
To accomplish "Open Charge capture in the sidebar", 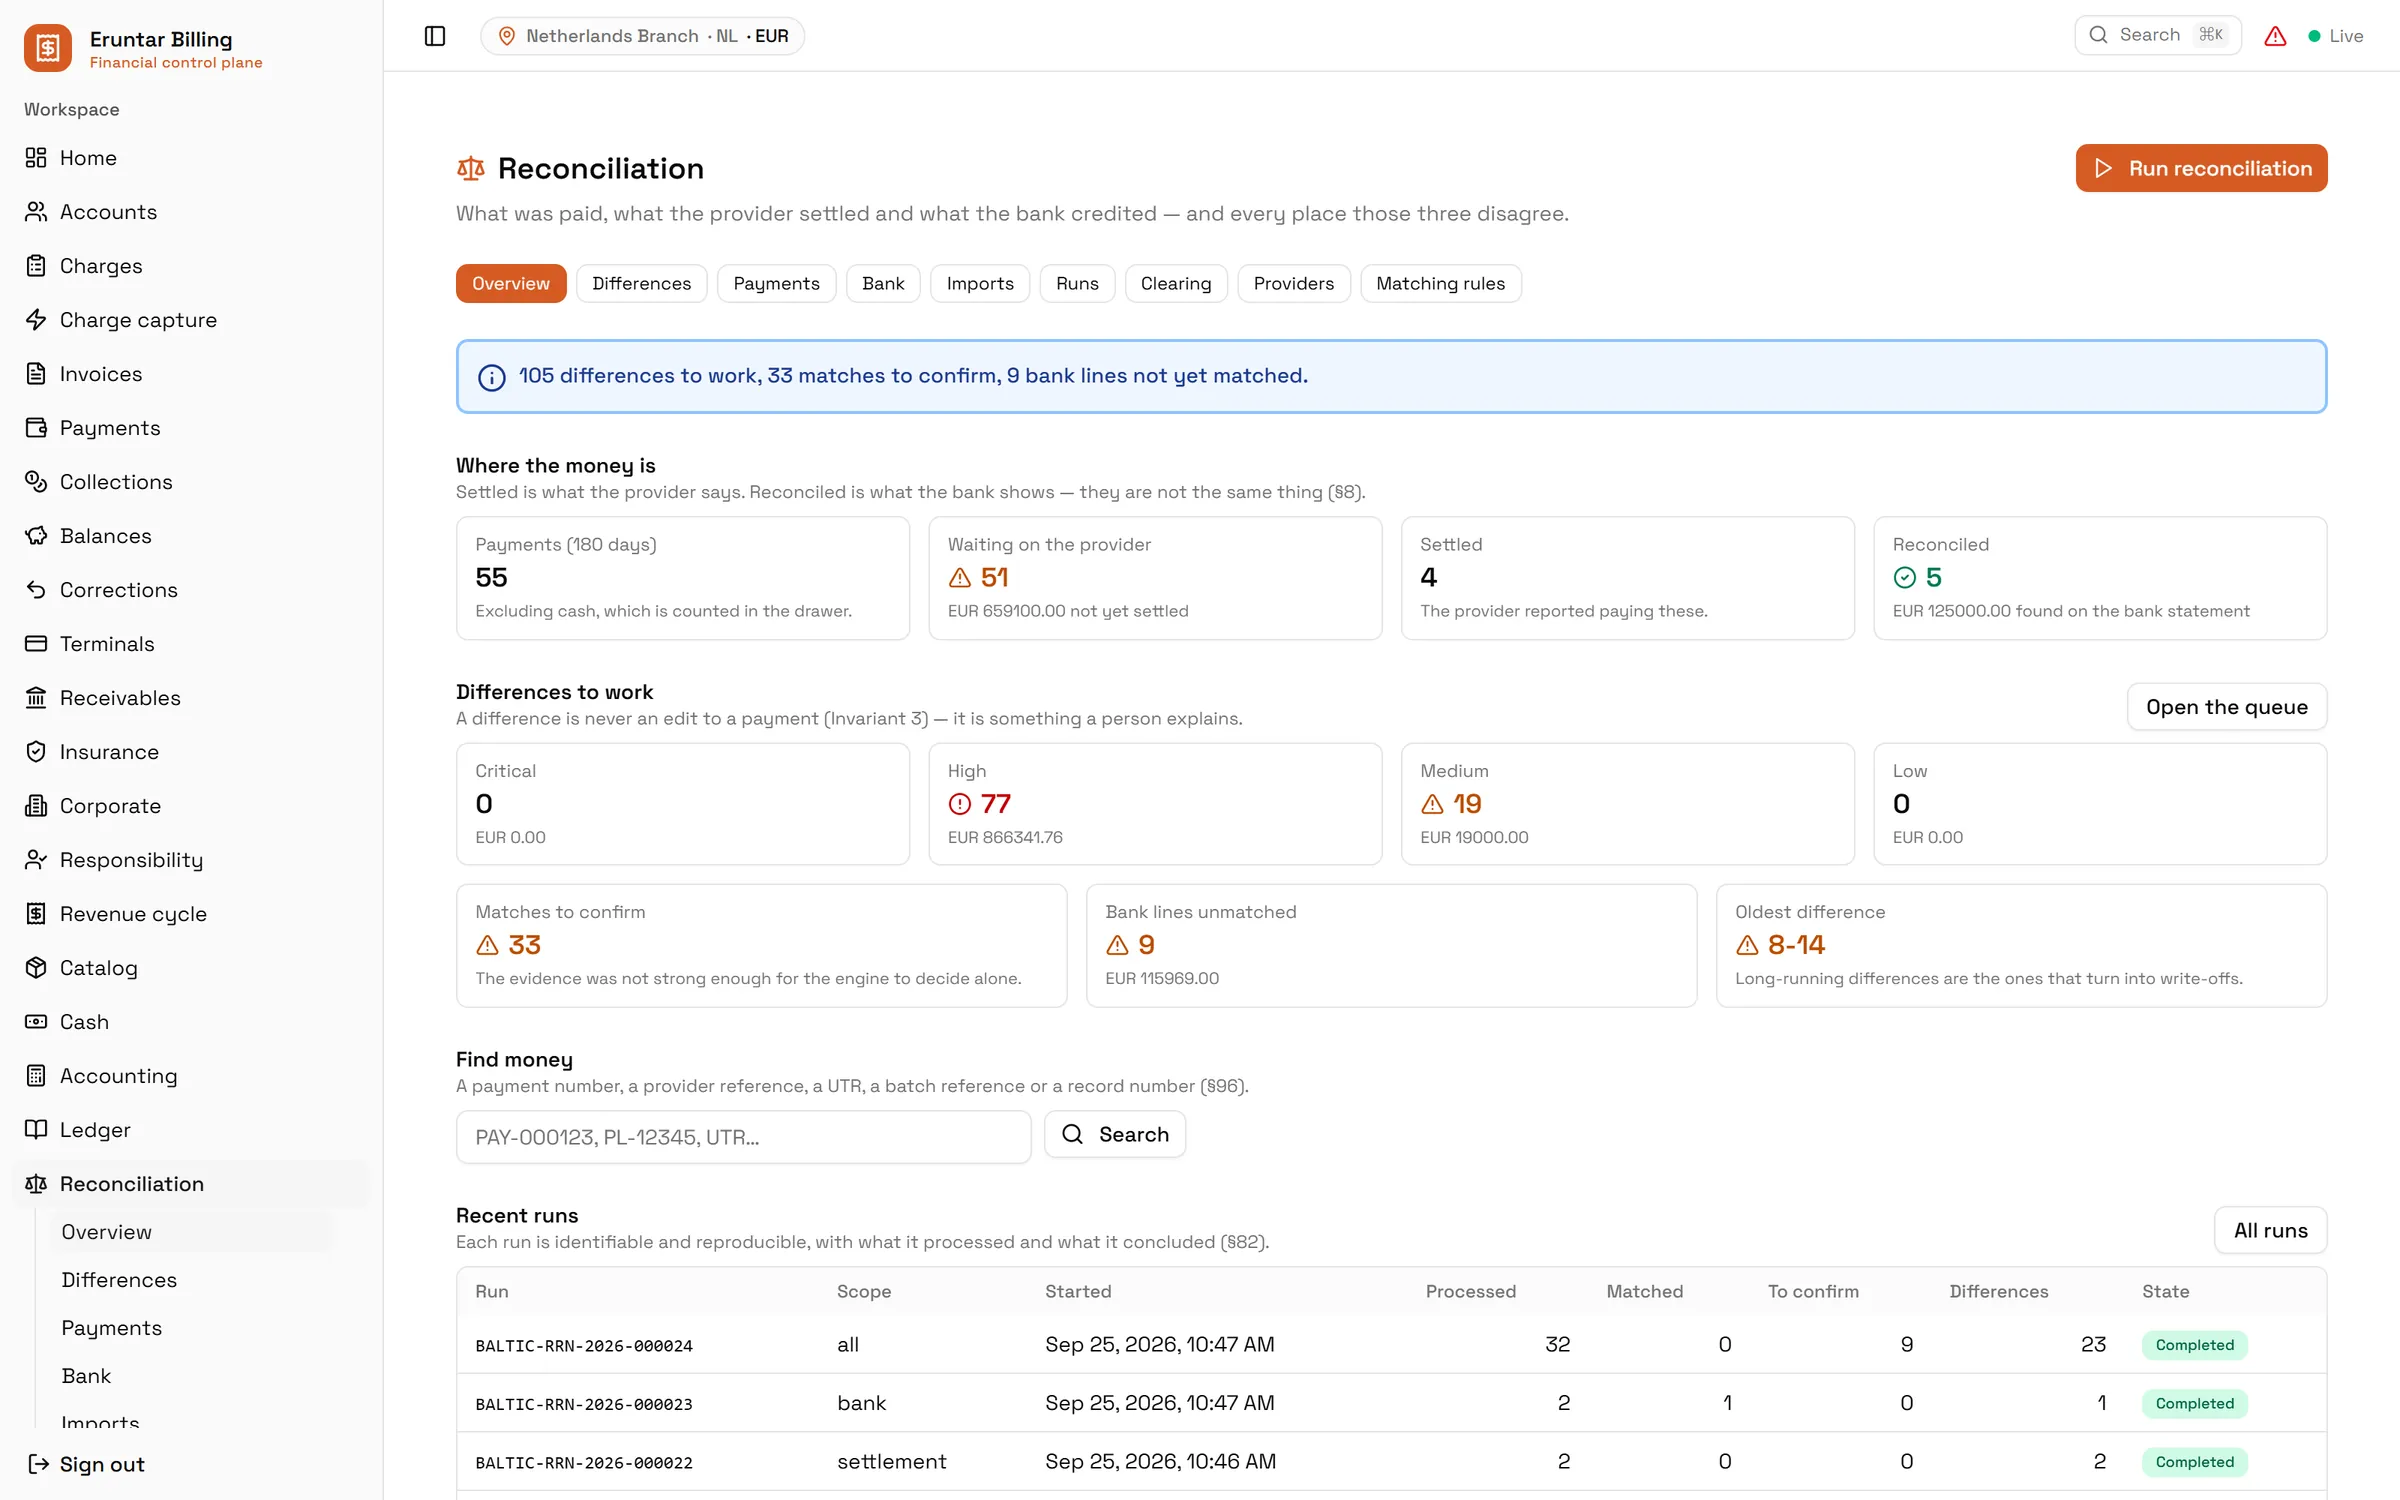I will pos(190,320).
